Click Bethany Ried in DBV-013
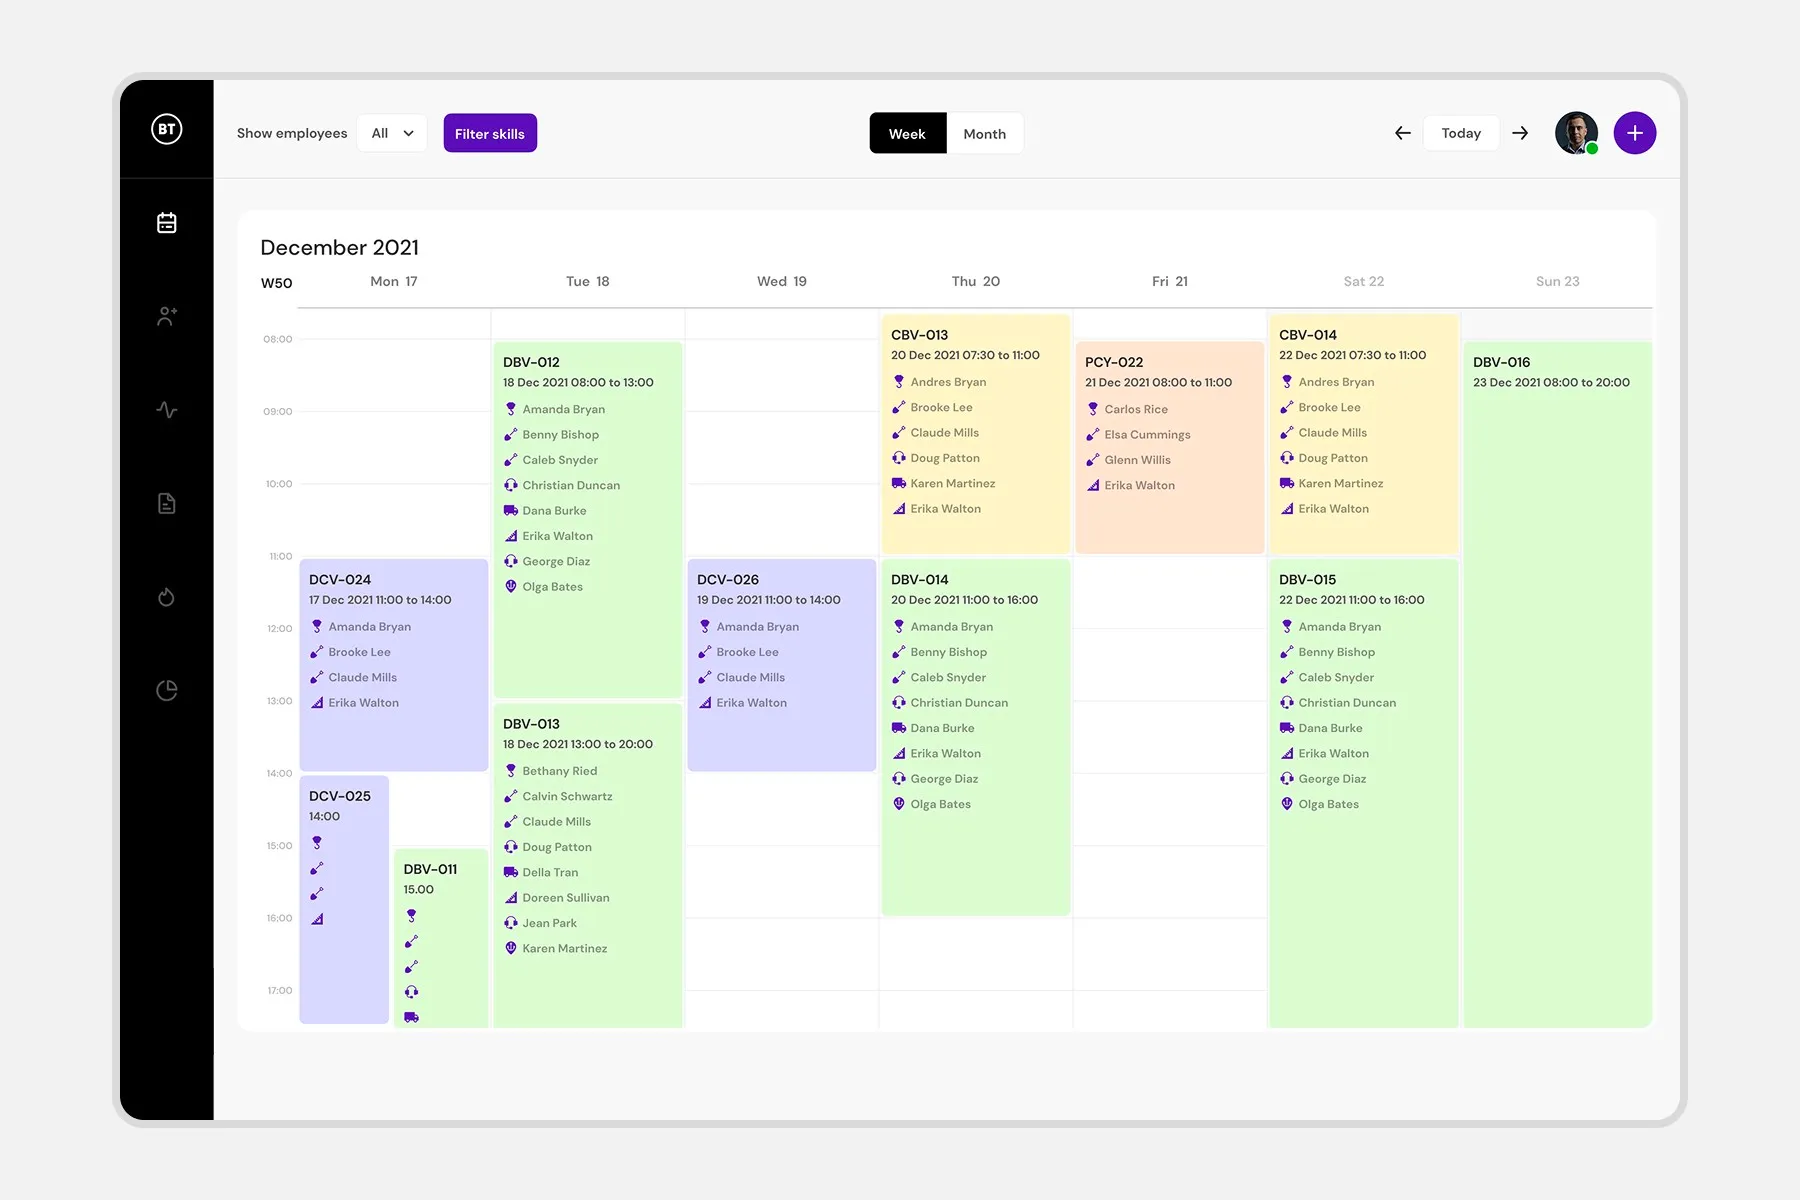The height and width of the screenshot is (1200, 1800). (x=560, y=771)
